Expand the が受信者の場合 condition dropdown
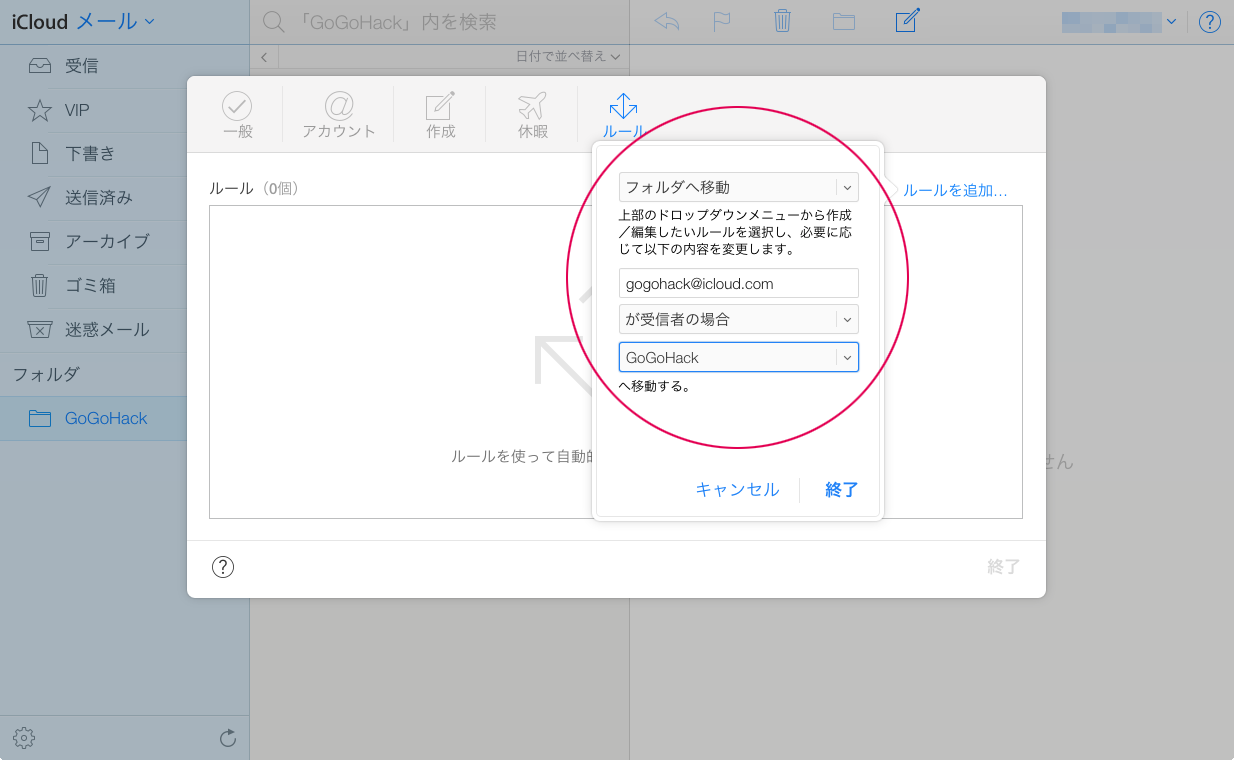The width and height of the screenshot is (1234, 760). (x=739, y=319)
